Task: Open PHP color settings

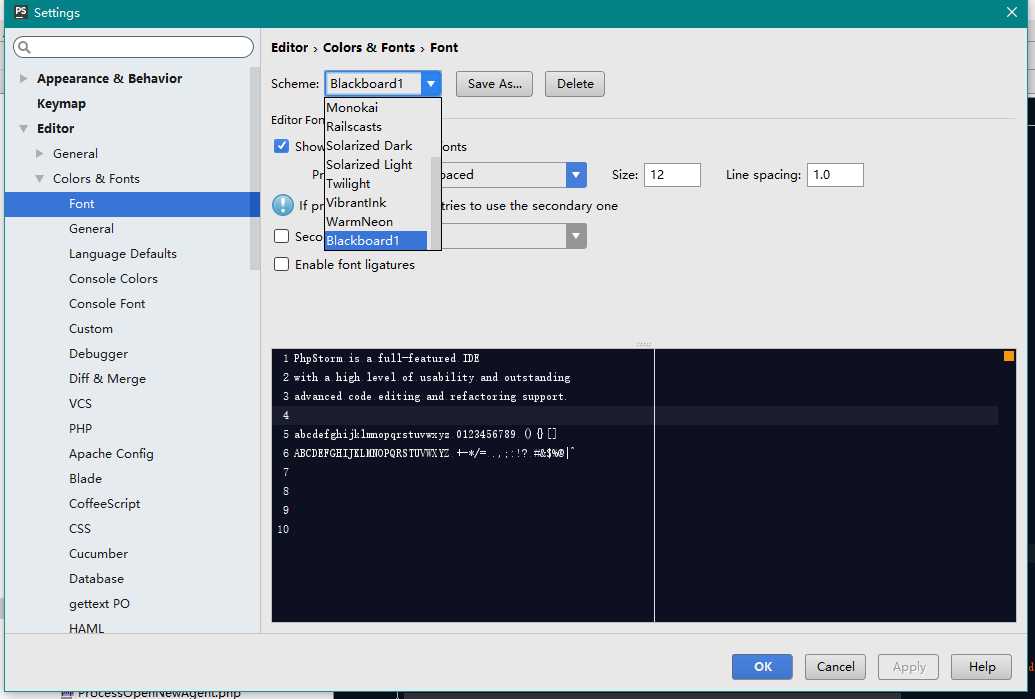Action: click(80, 429)
